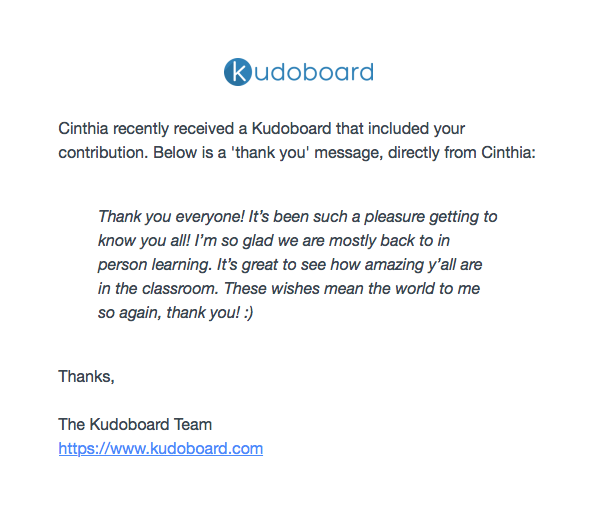Click italic text "know you all!"
Image resolution: width=597 pixels, height=527 pixels.
pyautogui.click(x=144, y=241)
